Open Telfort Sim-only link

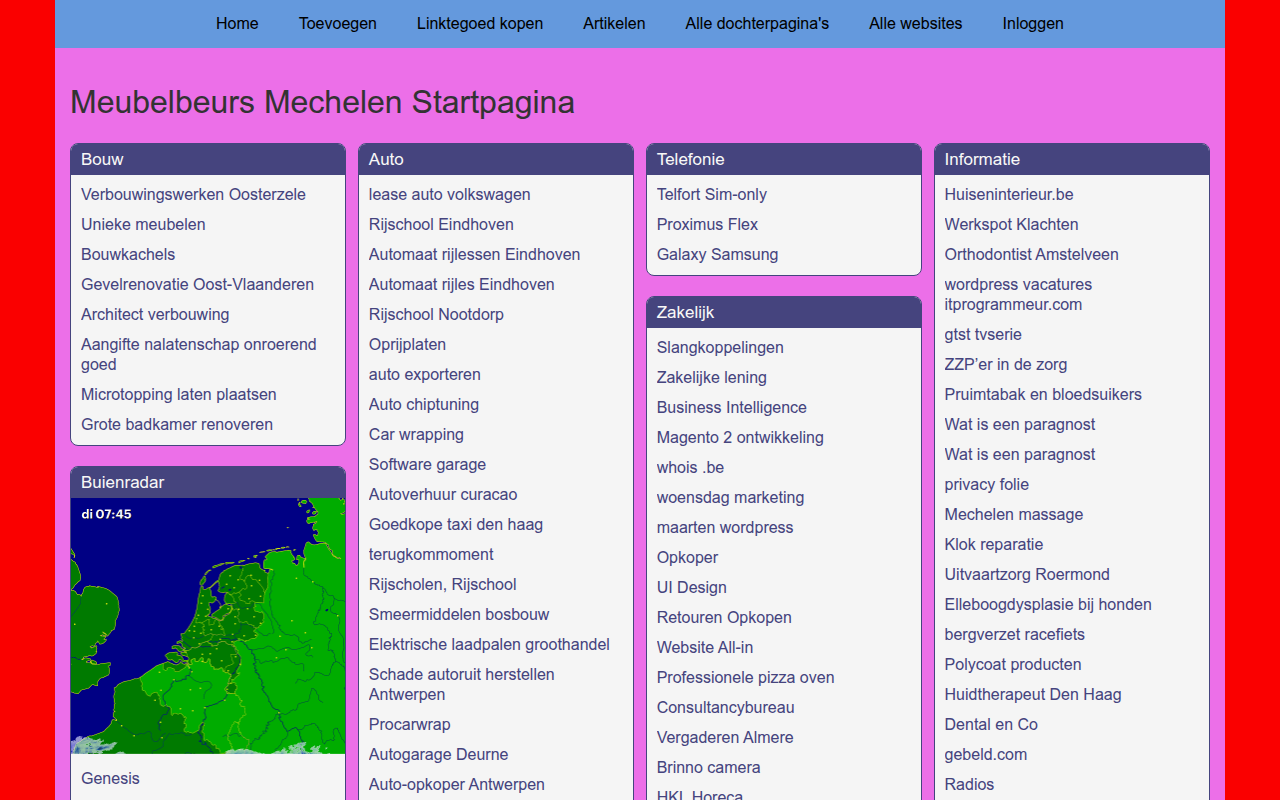[x=712, y=194]
